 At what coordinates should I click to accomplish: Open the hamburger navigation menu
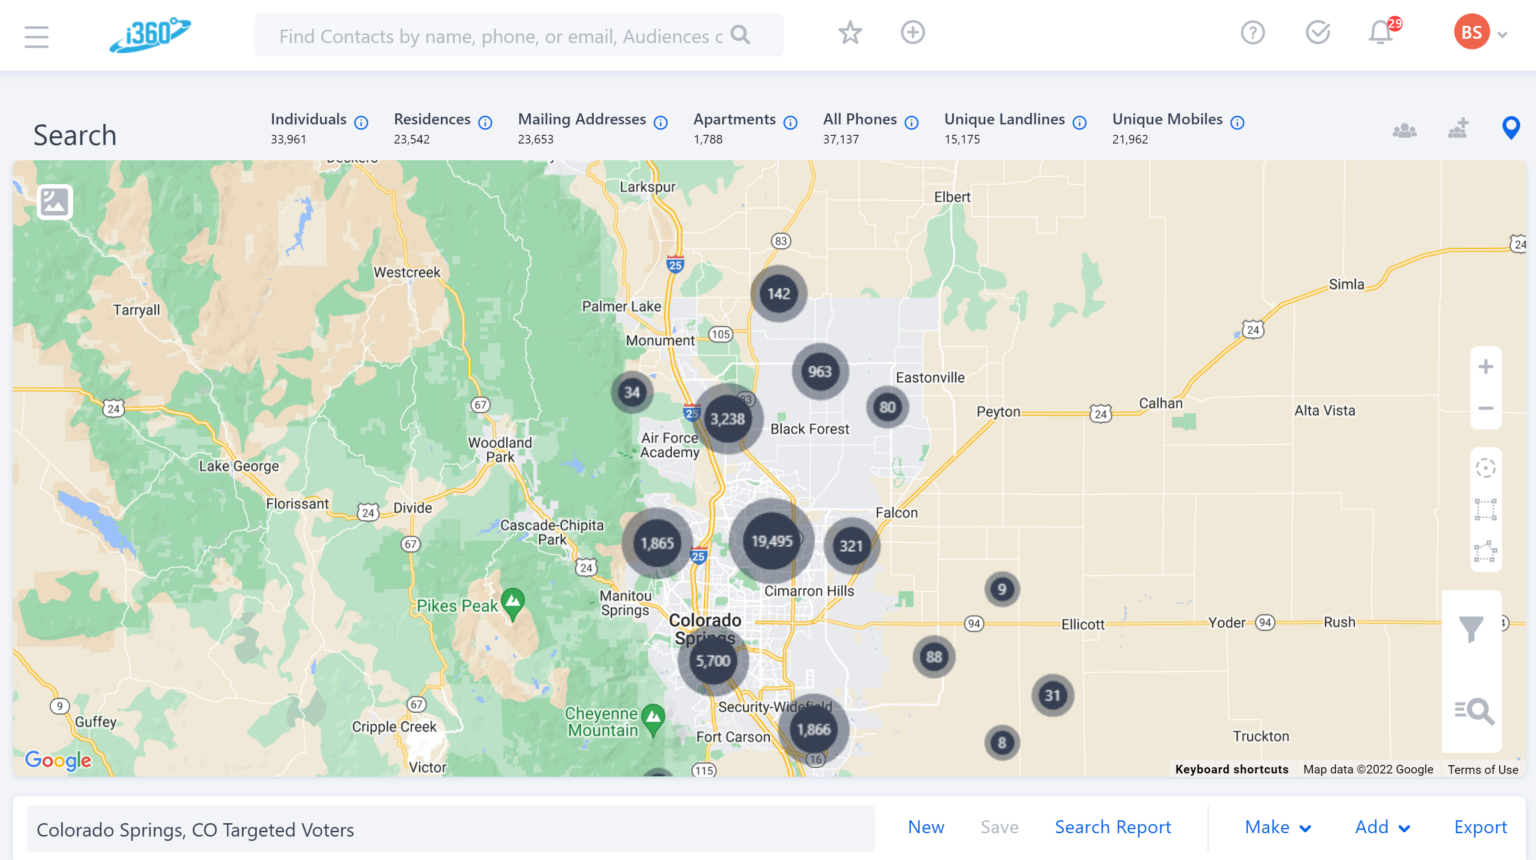coord(37,37)
